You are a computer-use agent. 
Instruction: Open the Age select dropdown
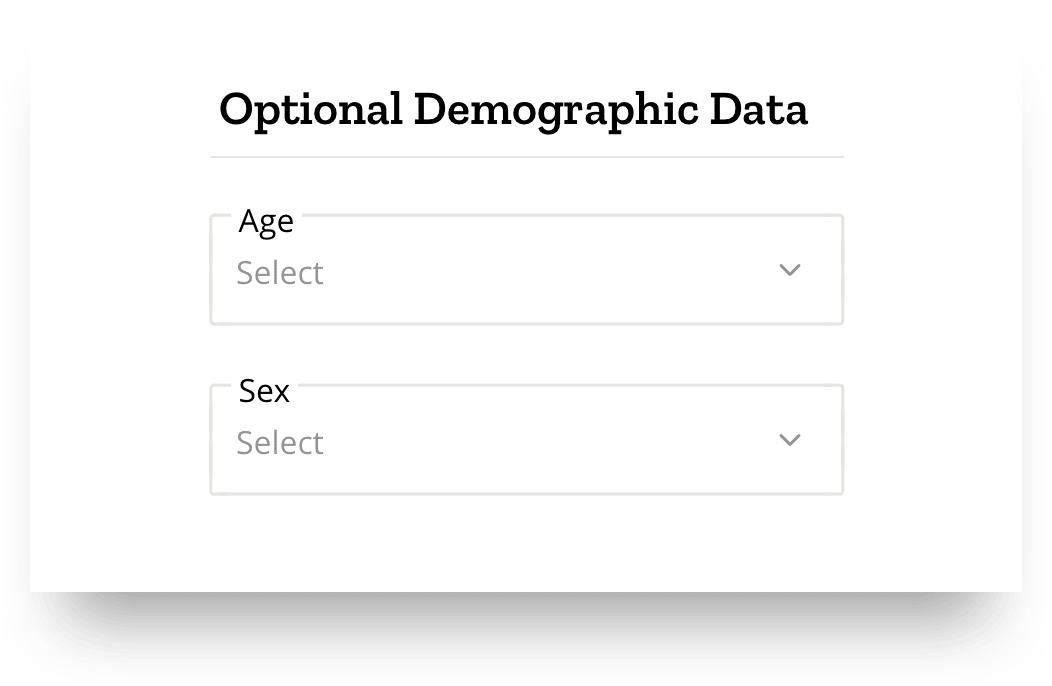(x=526, y=271)
